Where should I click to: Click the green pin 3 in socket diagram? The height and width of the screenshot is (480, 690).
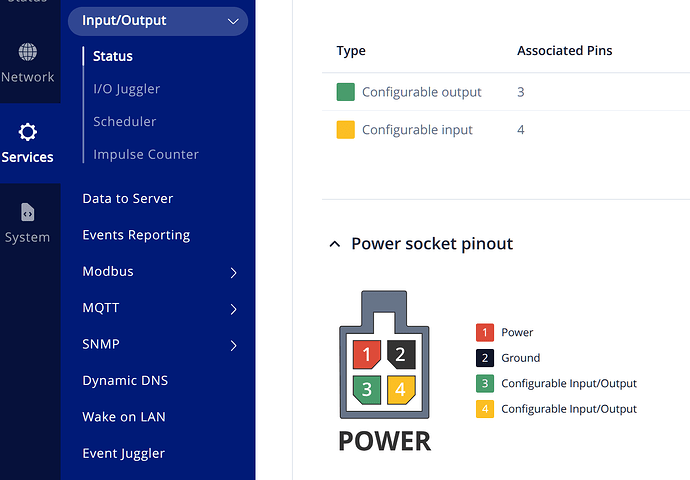pos(367,389)
